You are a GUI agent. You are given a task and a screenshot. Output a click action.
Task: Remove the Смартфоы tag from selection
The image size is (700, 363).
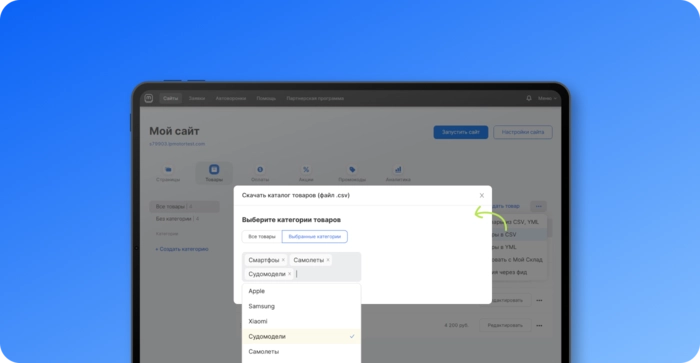283,260
